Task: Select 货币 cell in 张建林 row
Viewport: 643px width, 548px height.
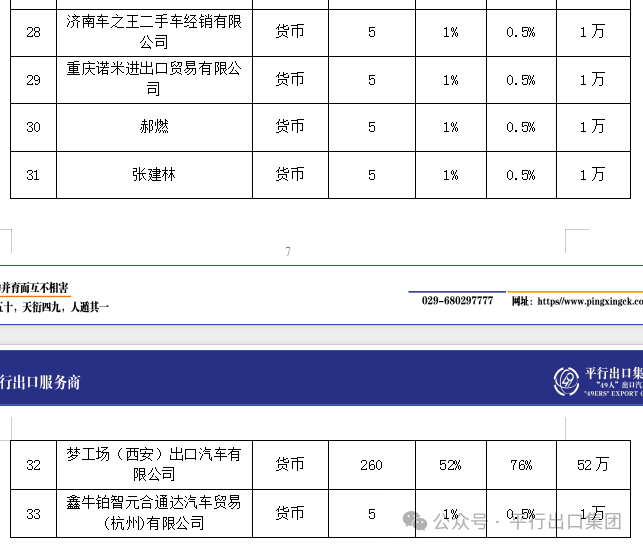Action: [x=290, y=175]
